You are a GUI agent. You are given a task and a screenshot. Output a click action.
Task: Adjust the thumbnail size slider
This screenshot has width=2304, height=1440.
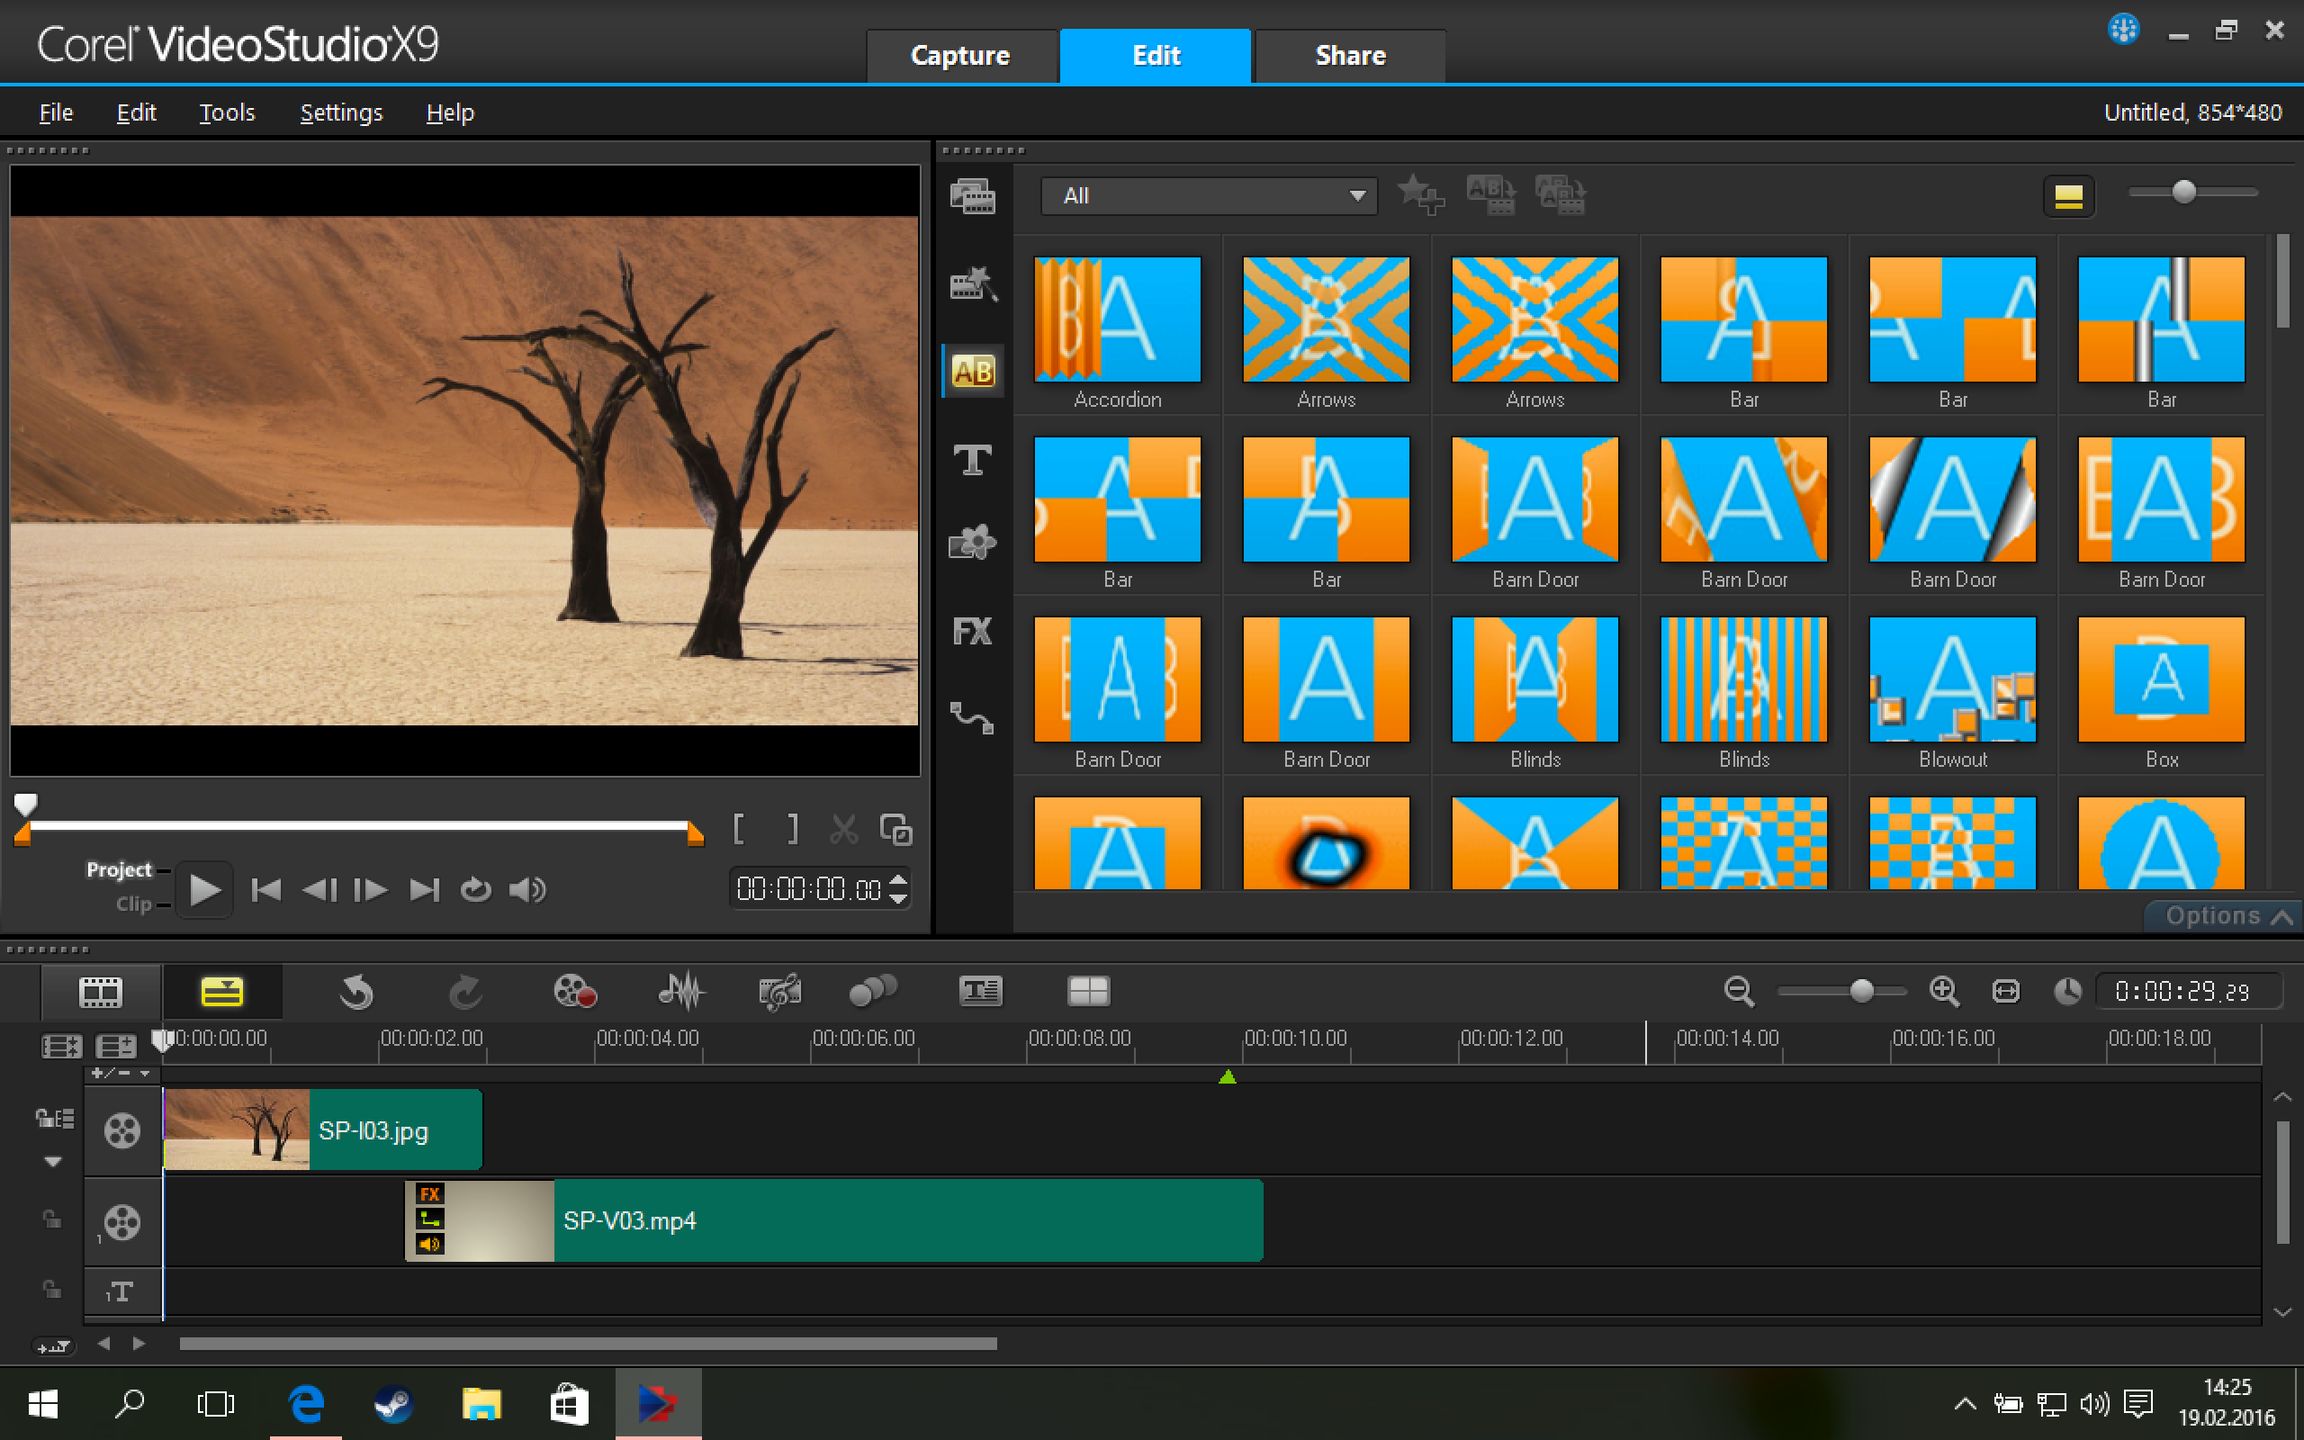click(x=2184, y=192)
